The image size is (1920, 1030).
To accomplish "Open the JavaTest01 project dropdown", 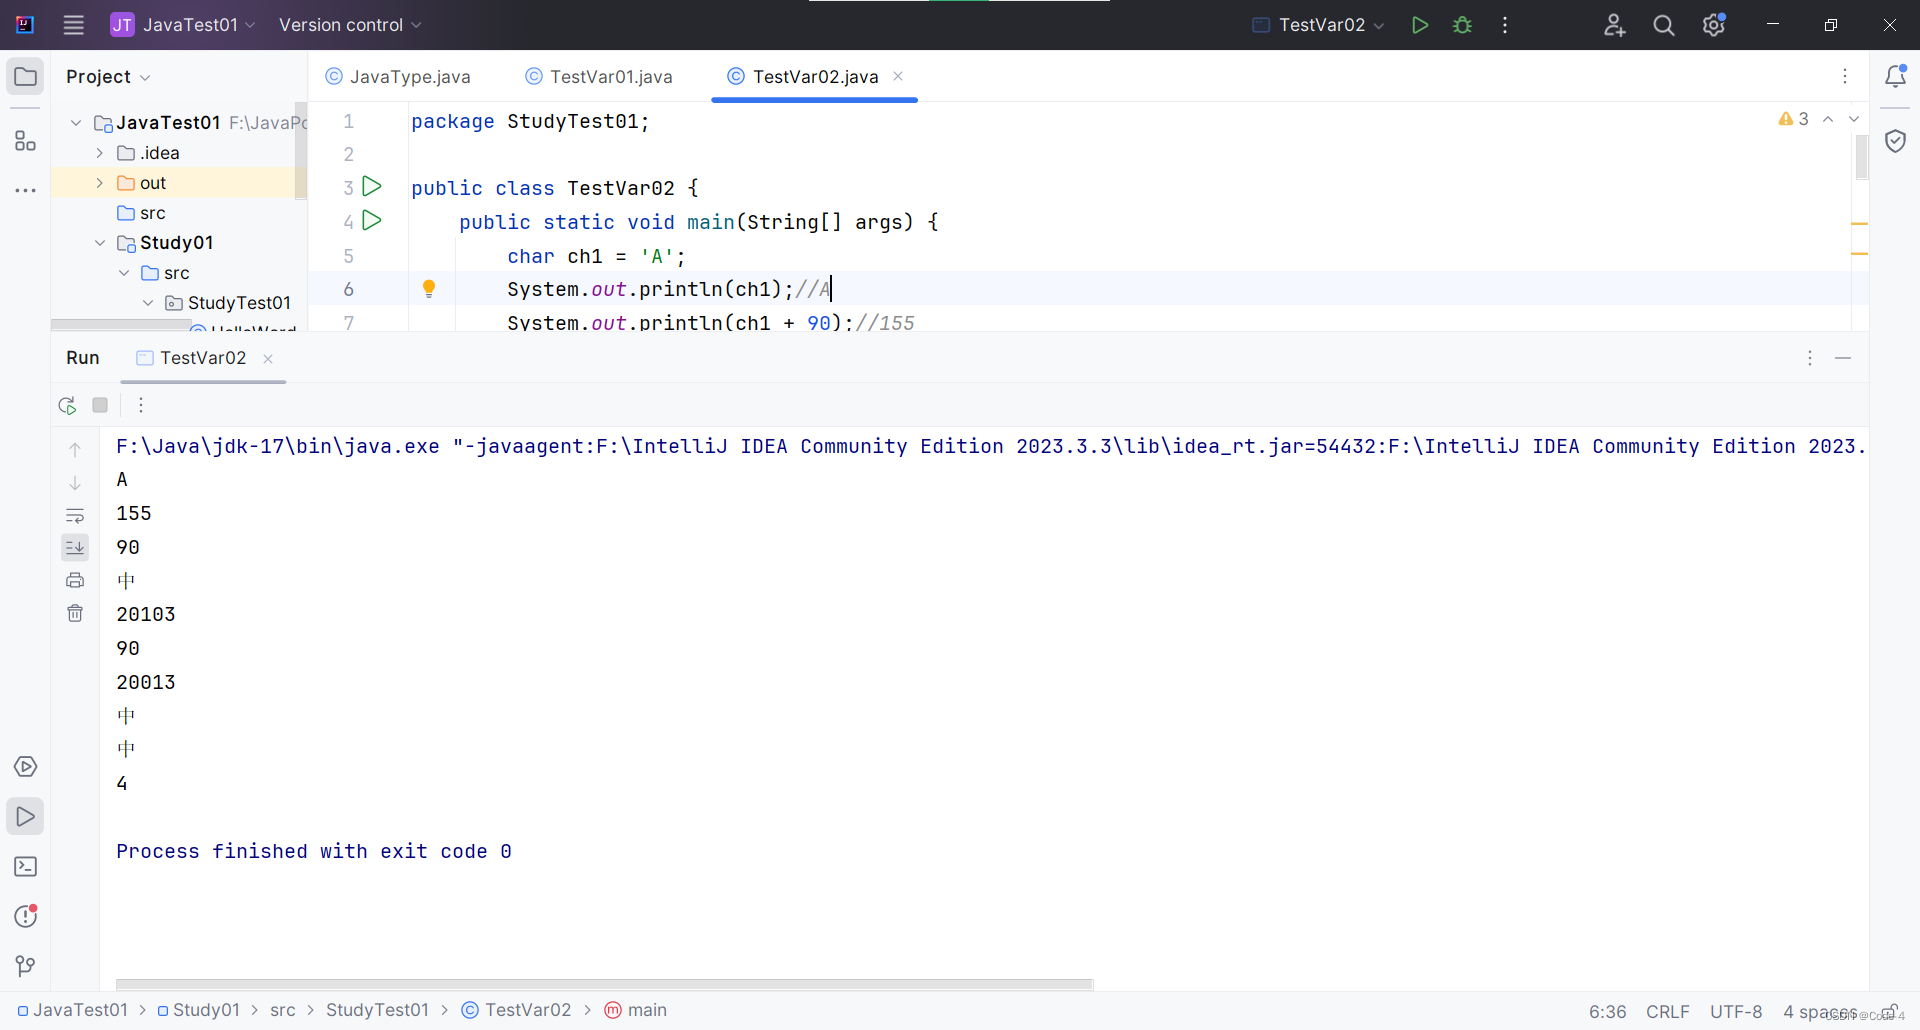I will click(x=183, y=25).
